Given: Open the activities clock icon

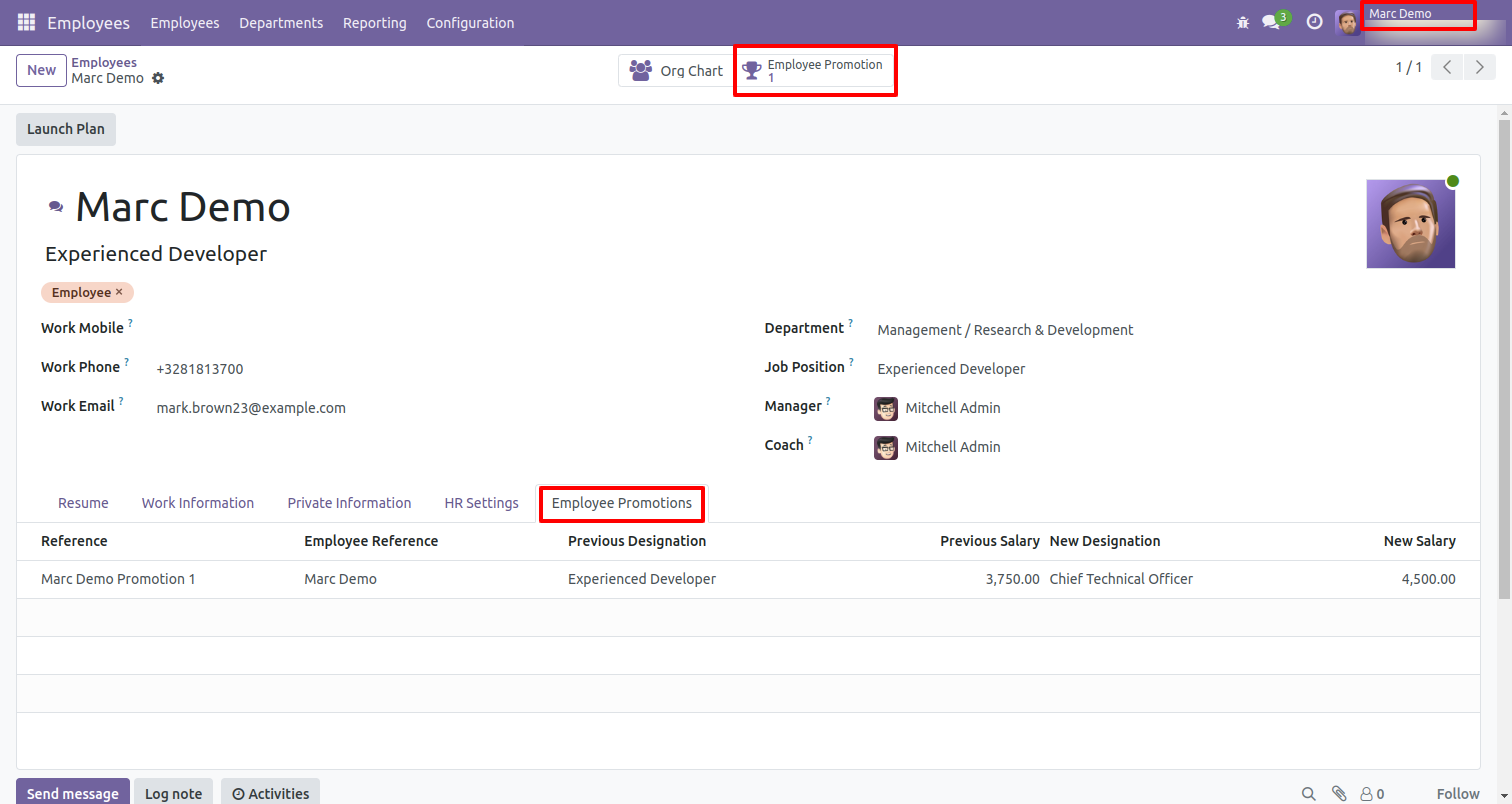Looking at the screenshot, I should pyautogui.click(x=1314, y=22).
